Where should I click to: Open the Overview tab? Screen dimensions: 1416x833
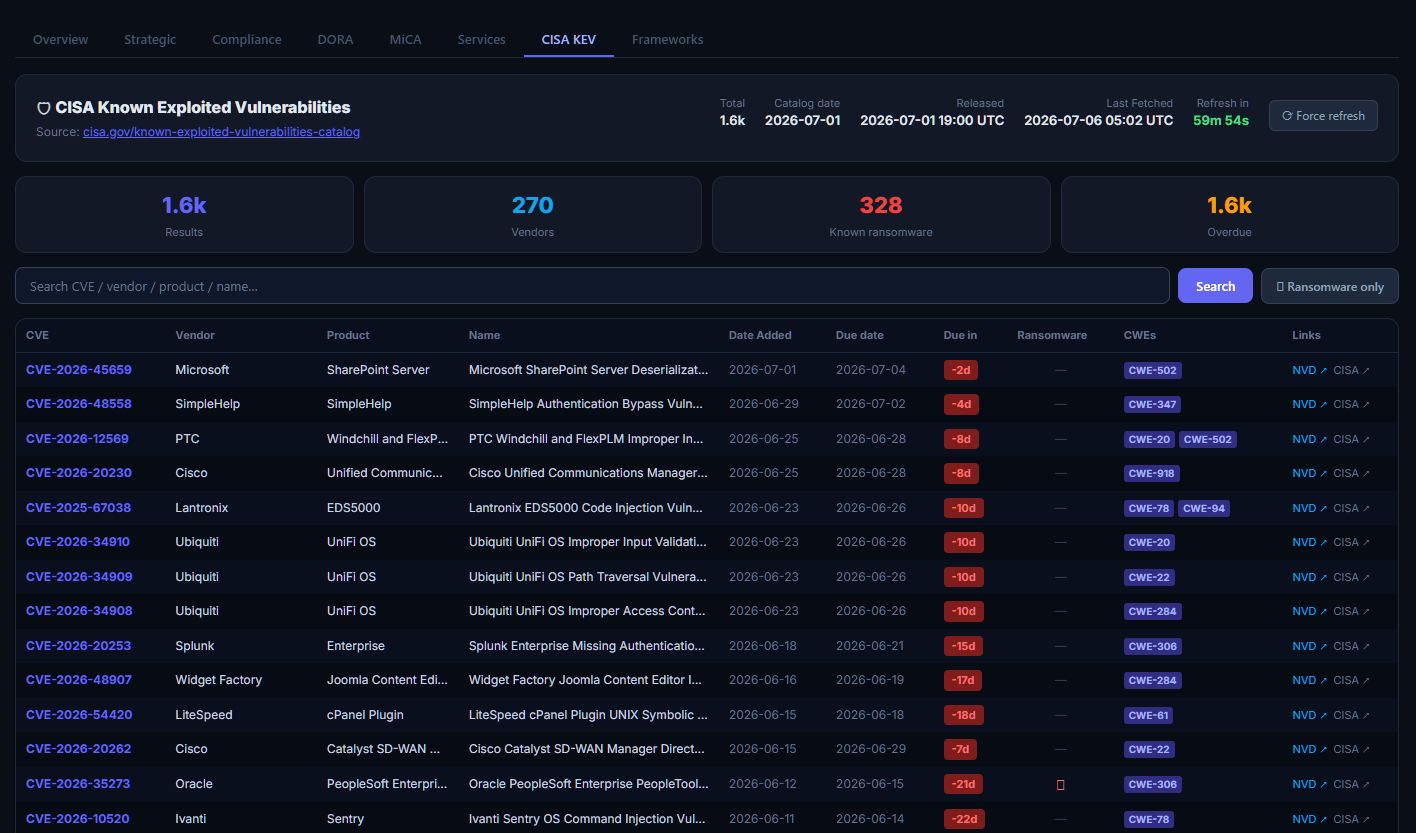click(60, 40)
